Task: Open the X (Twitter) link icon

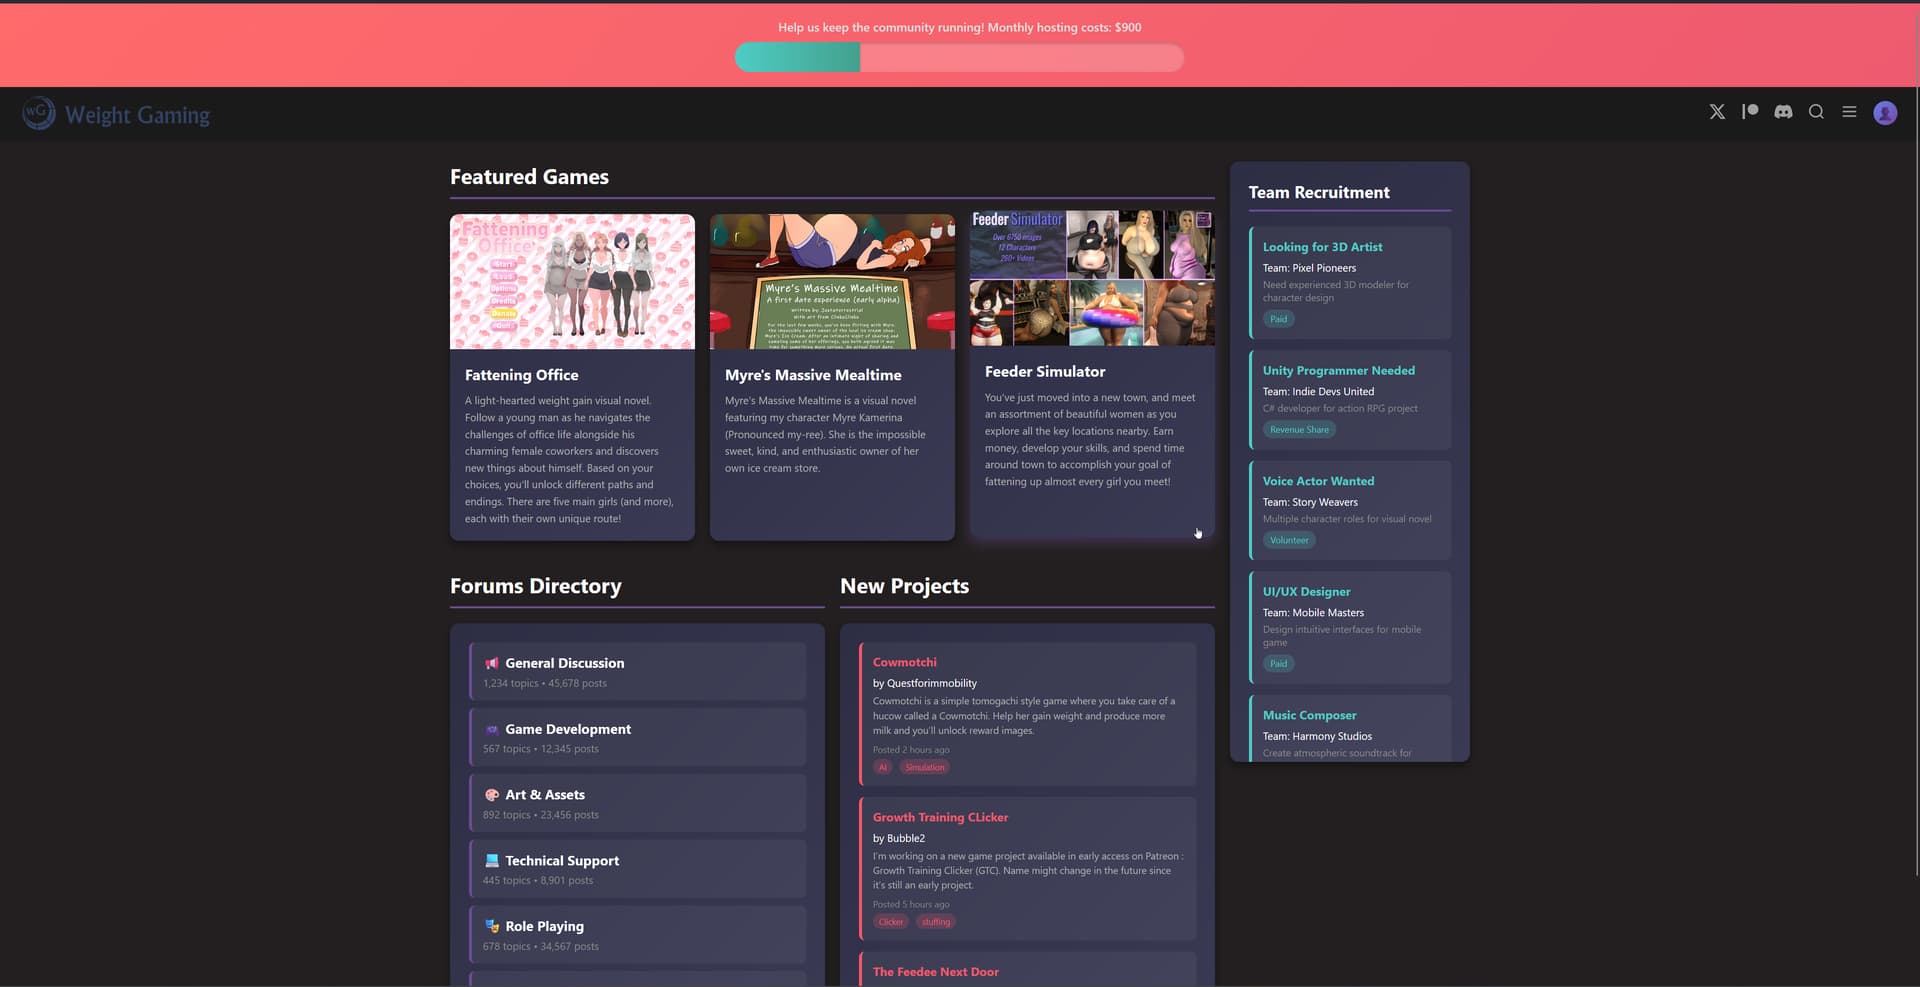Action: [1717, 112]
